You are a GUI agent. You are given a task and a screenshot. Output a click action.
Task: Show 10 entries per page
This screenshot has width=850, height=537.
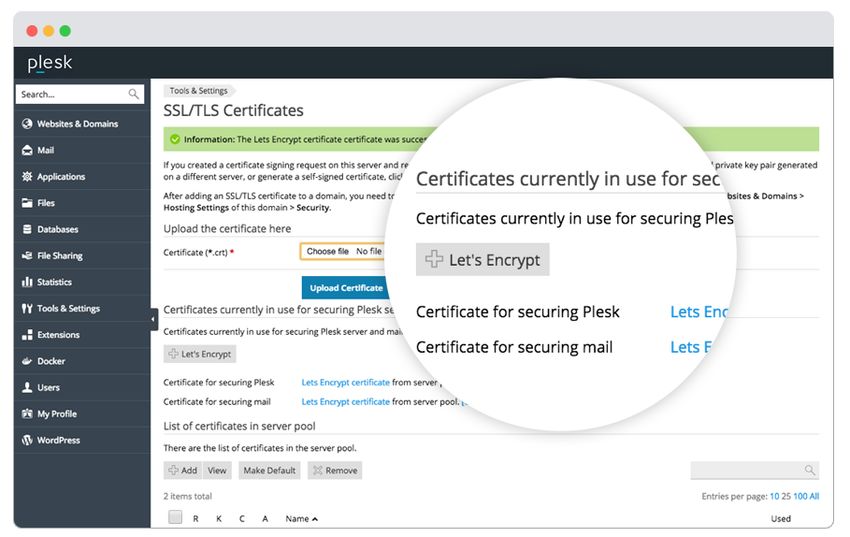(774, 496)
